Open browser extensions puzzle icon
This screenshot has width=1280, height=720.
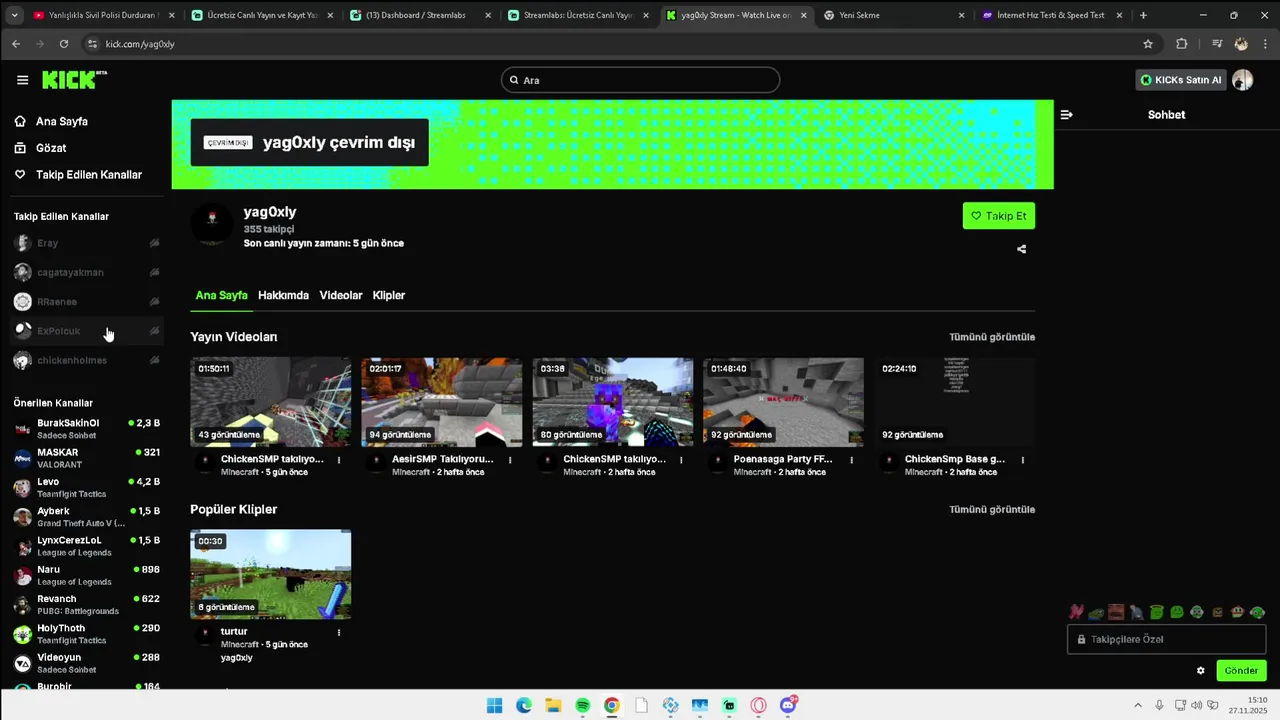pyautogui.click(x=1181, y=44)
